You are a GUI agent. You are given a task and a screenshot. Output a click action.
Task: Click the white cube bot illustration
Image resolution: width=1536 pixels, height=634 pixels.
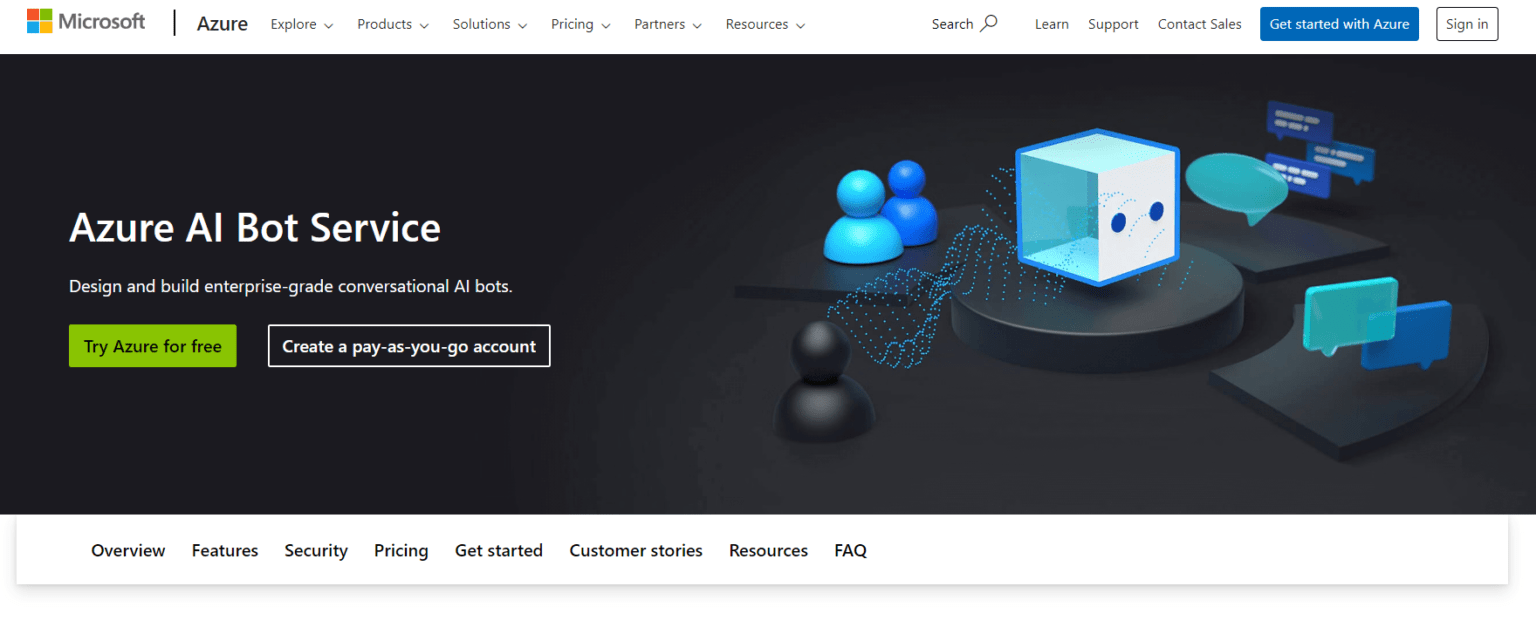tap(1096, 208)
